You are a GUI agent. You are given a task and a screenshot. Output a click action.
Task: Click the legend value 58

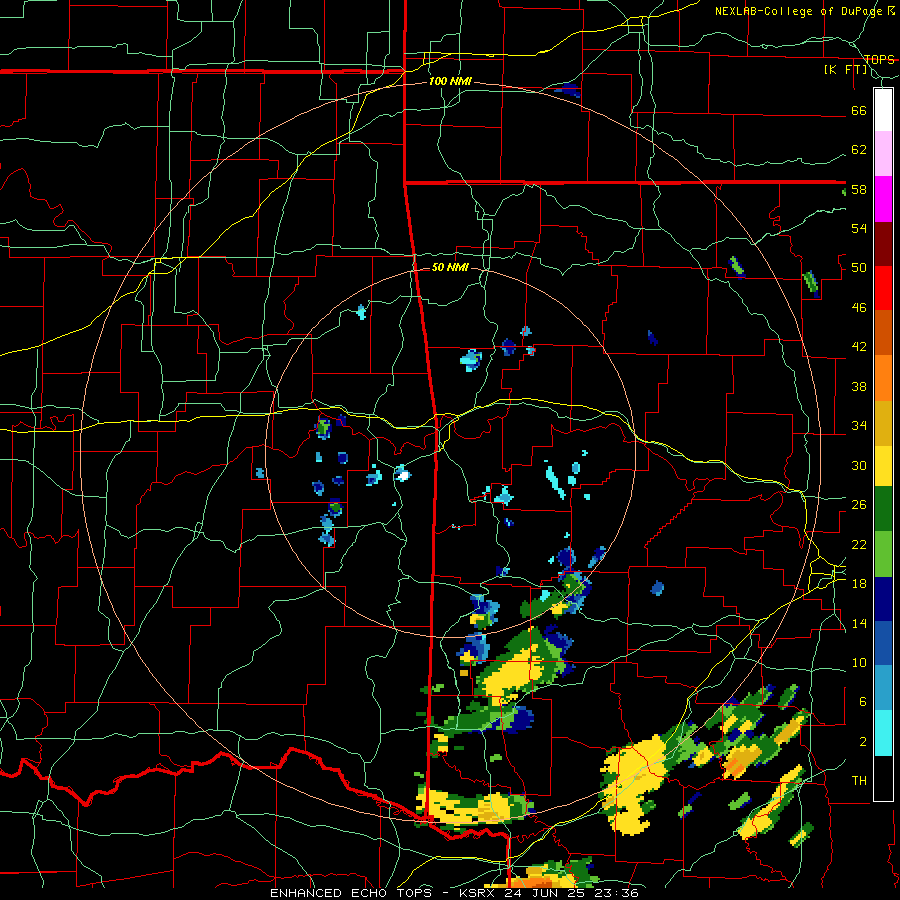[x=859, y=189]
